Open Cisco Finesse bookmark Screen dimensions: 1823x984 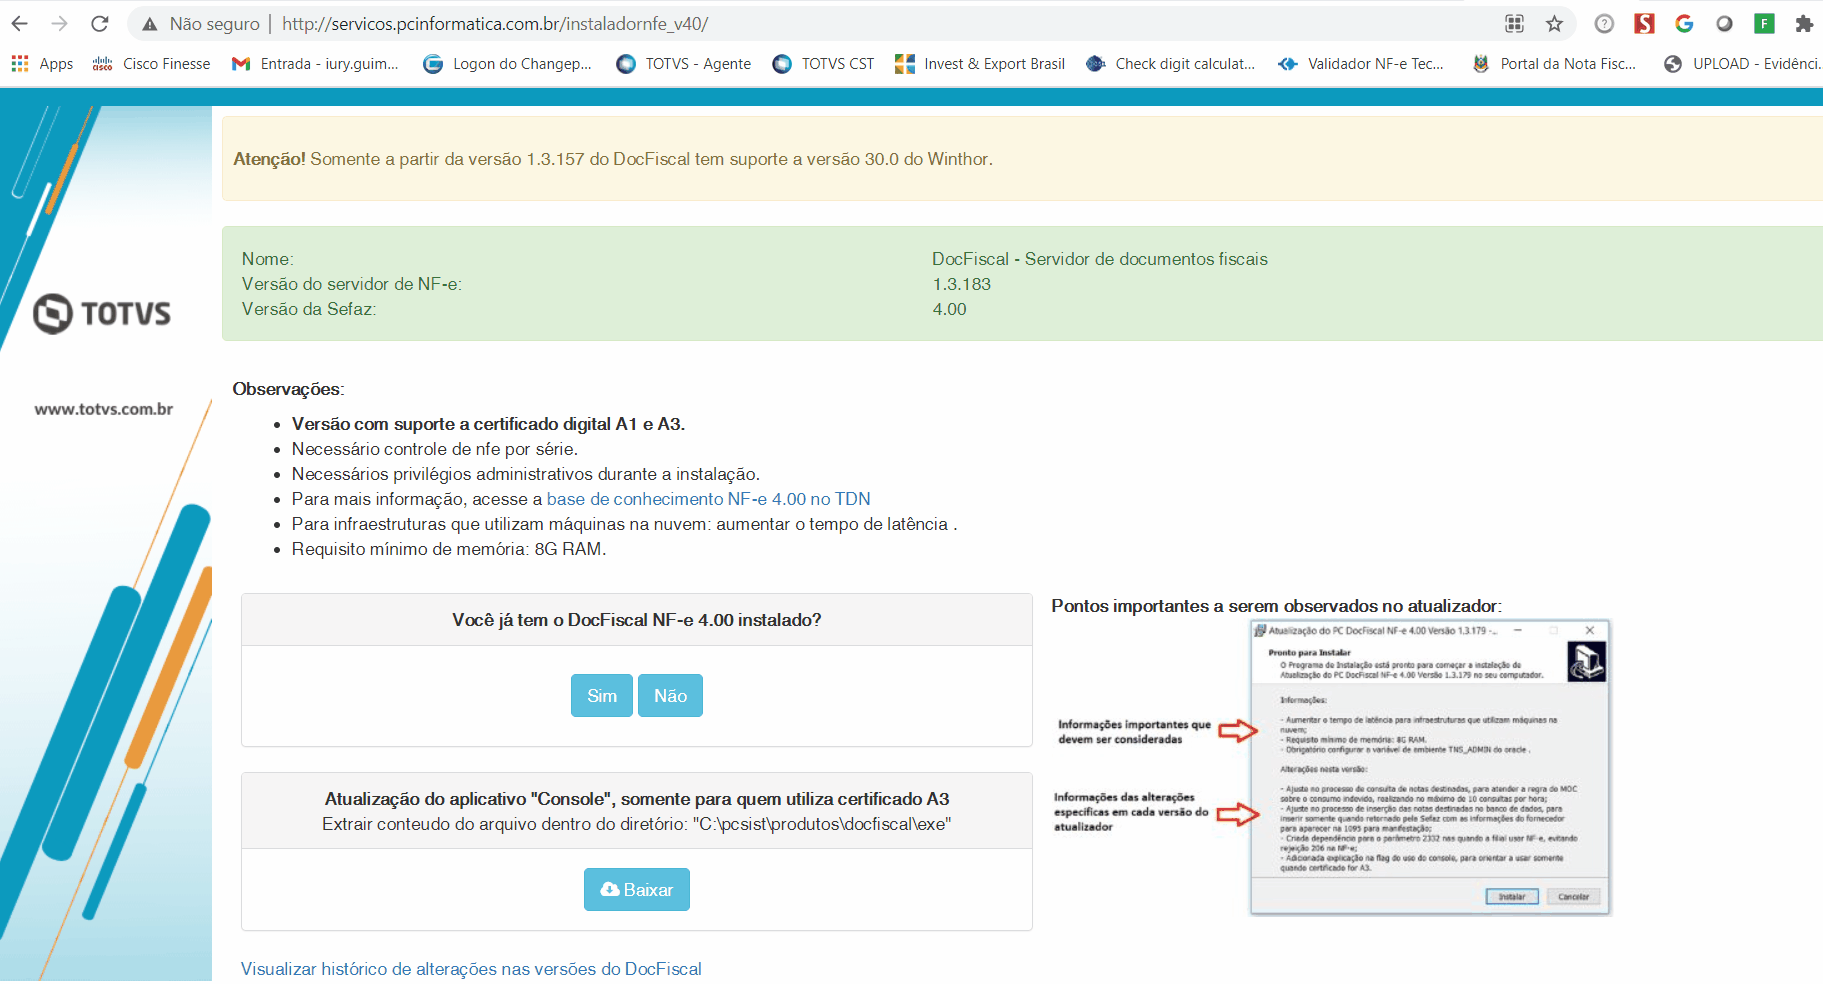(x=151, y=64)
